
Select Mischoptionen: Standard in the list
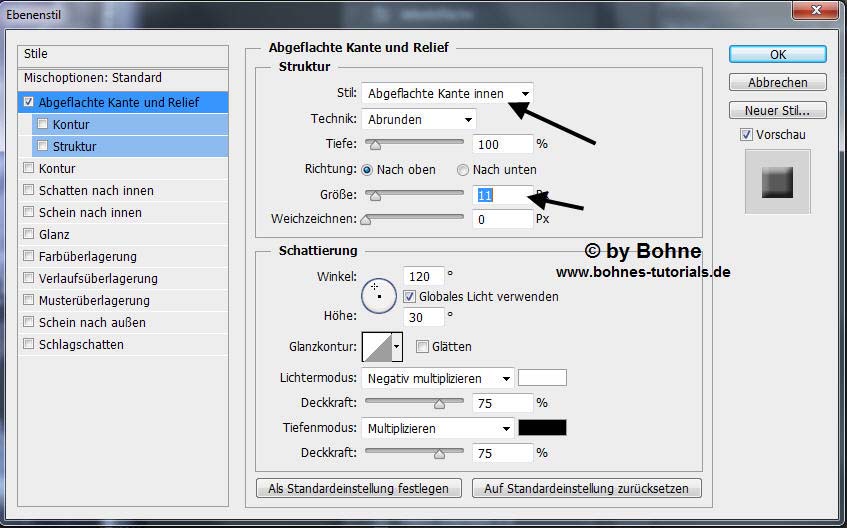click(92, 78)
